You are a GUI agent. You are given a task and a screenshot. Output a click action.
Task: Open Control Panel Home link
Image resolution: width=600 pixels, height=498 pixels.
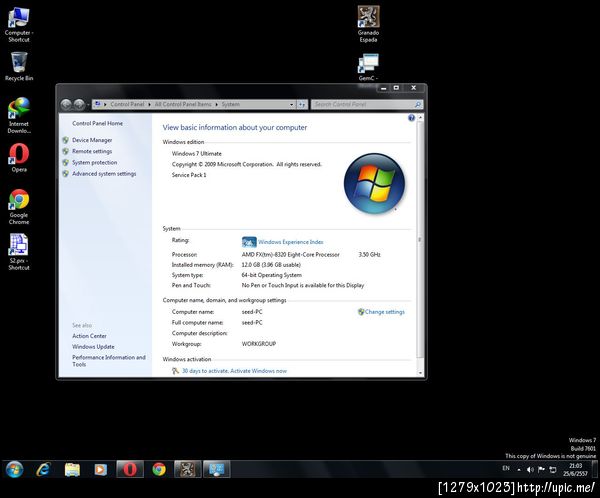coord(98,123)
